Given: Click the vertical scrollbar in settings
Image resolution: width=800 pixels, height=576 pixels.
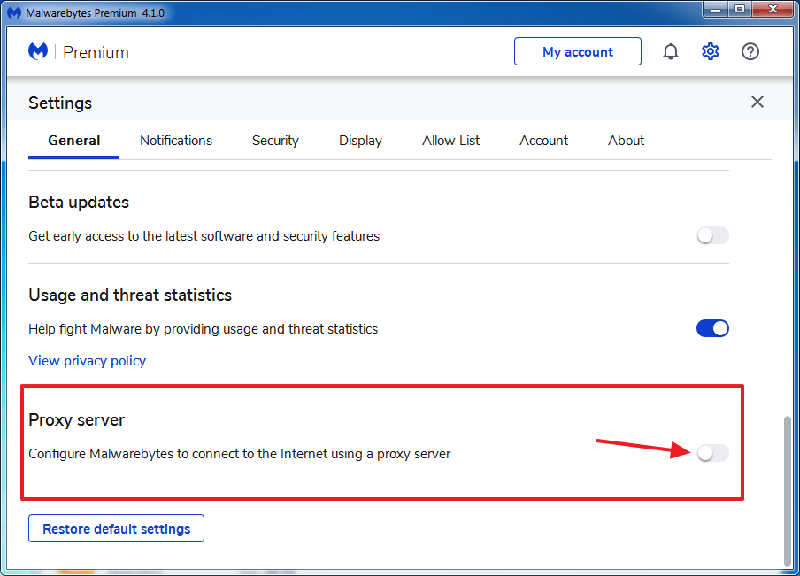Looking at the screenshot, I should click(x=787, y=480).
